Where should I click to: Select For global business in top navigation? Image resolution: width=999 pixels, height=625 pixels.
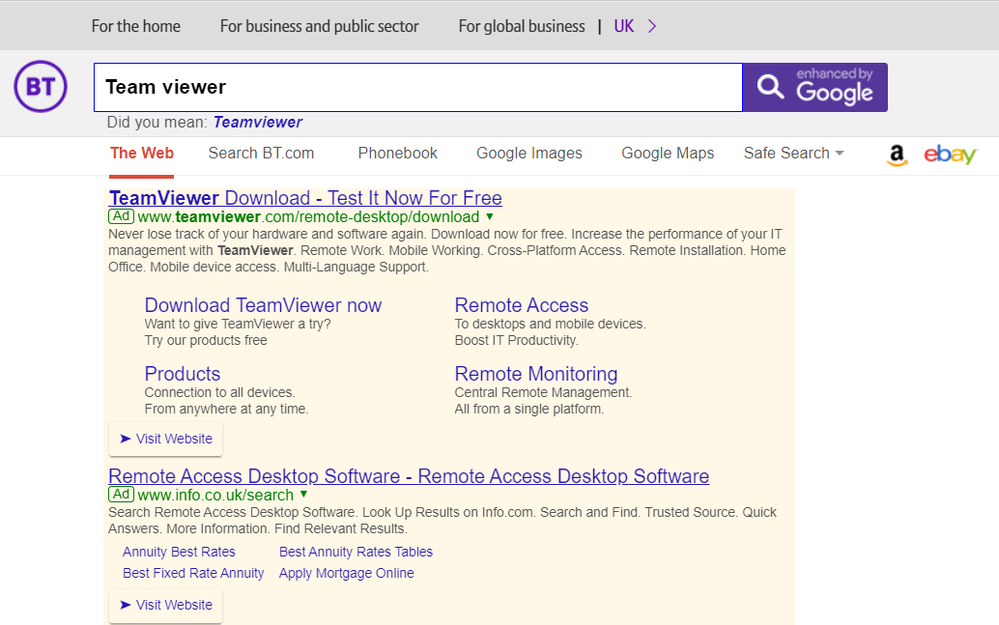(x=521, y=26)
